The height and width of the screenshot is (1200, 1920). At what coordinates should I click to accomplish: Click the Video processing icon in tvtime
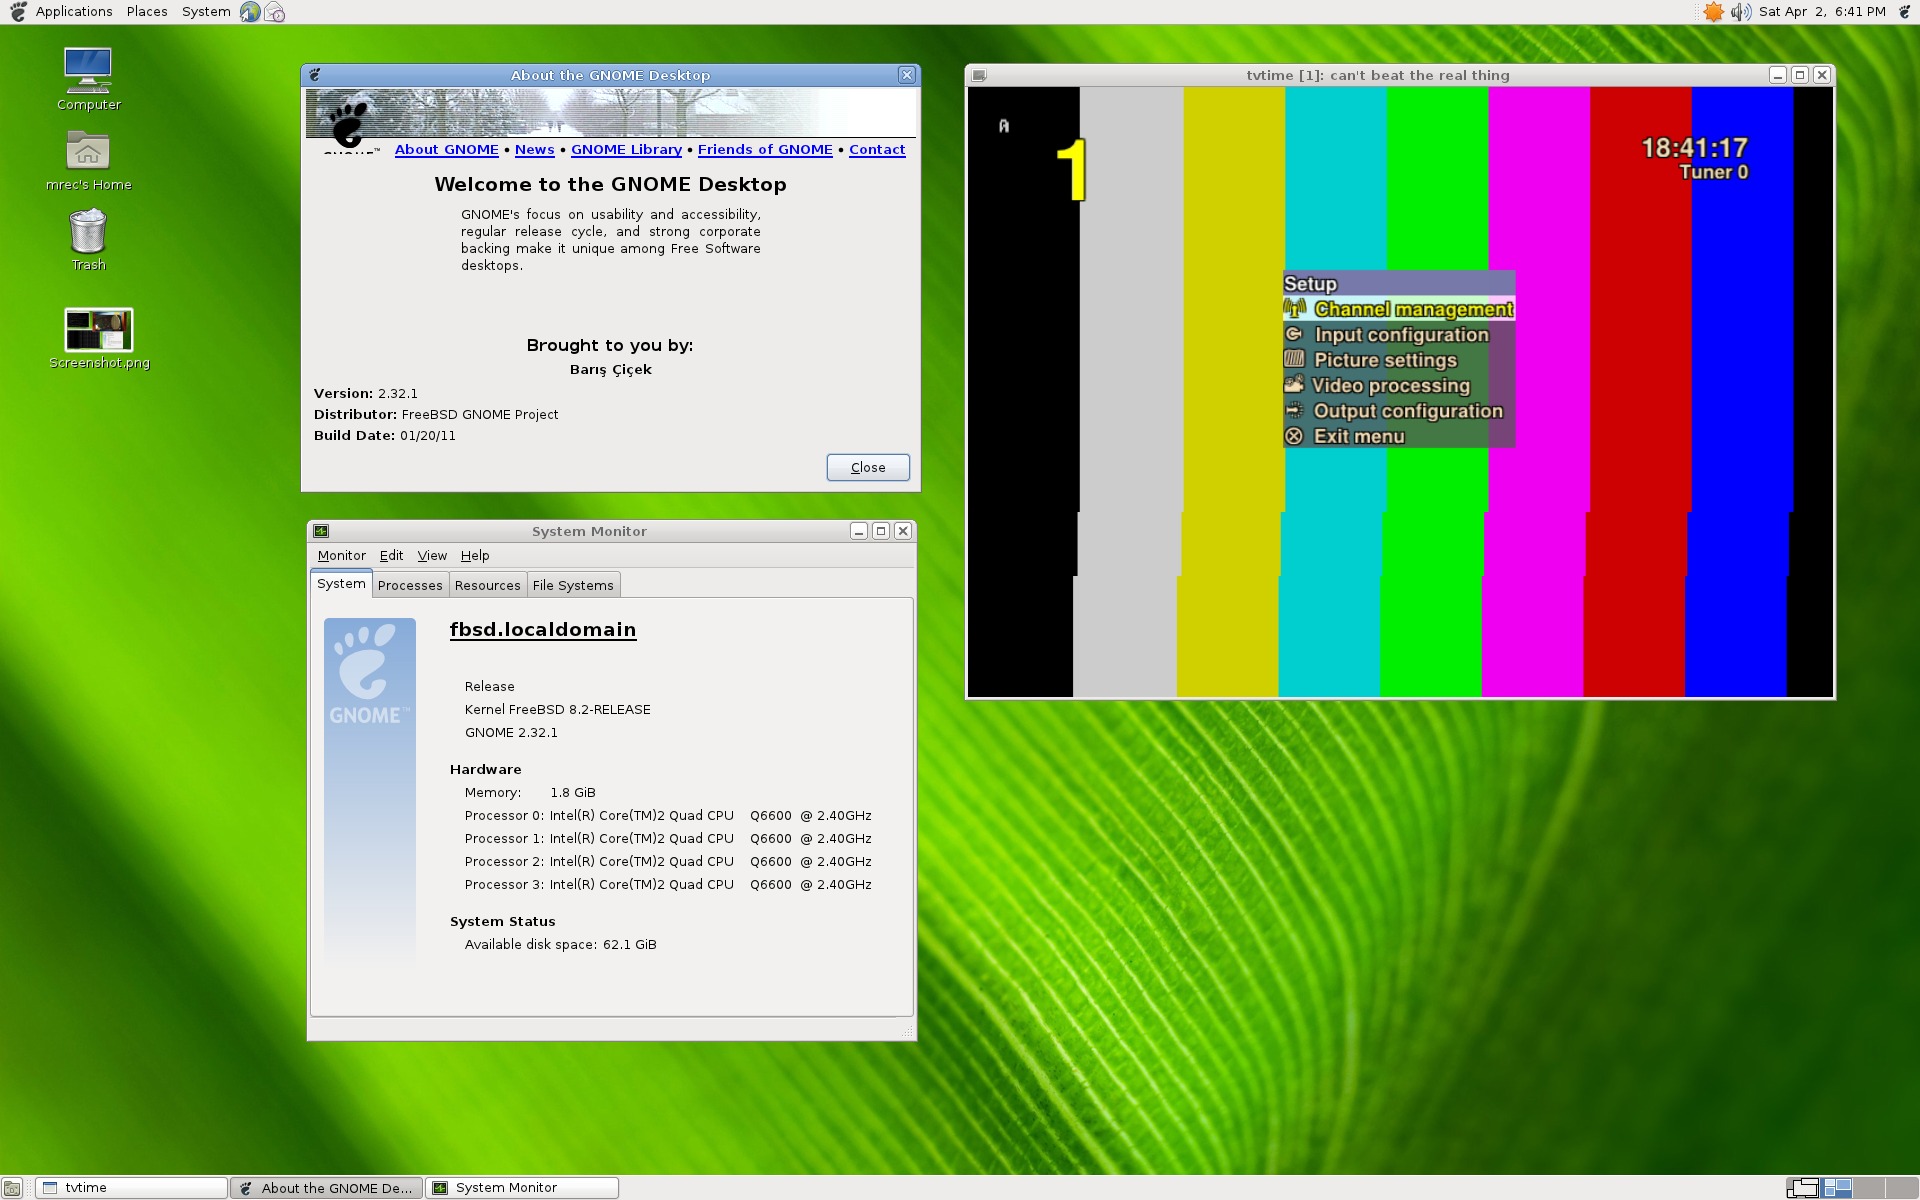click(1294, 384)
